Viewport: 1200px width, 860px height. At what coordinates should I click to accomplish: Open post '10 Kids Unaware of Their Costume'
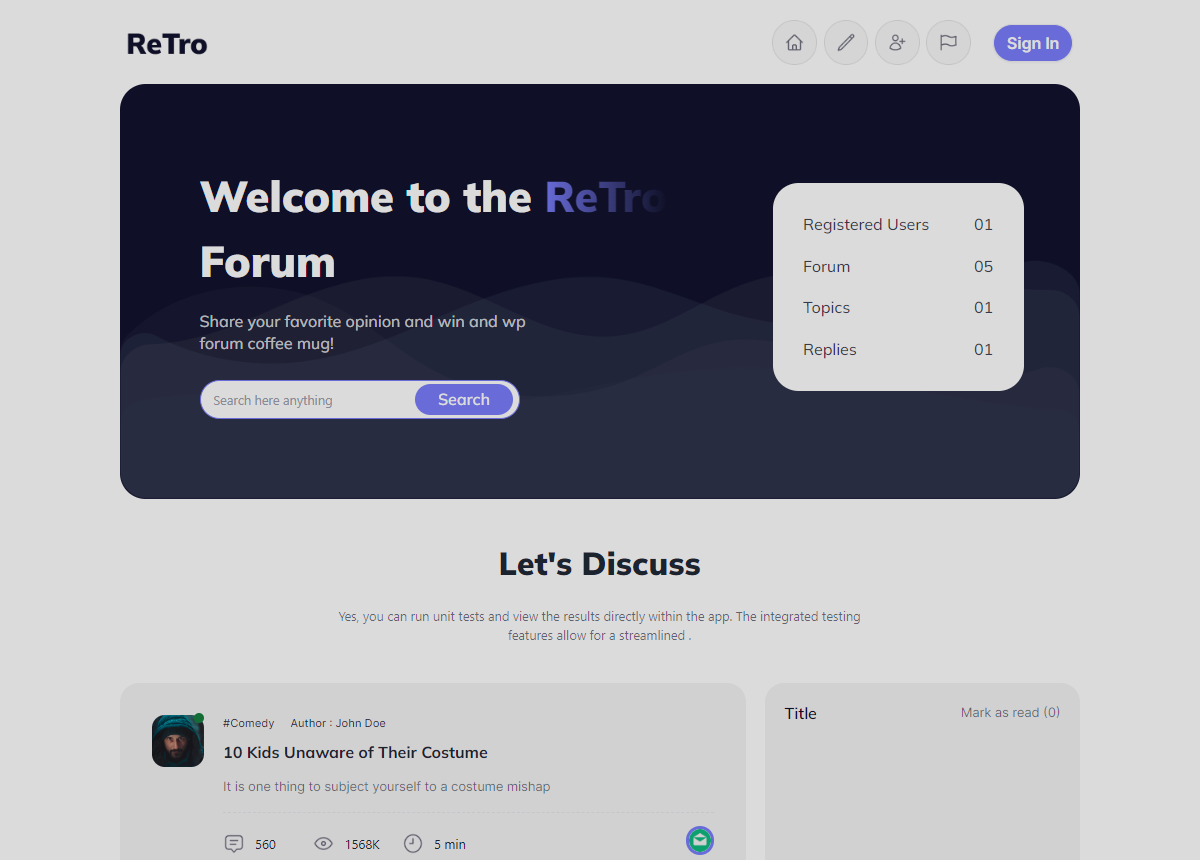point(355,752)
